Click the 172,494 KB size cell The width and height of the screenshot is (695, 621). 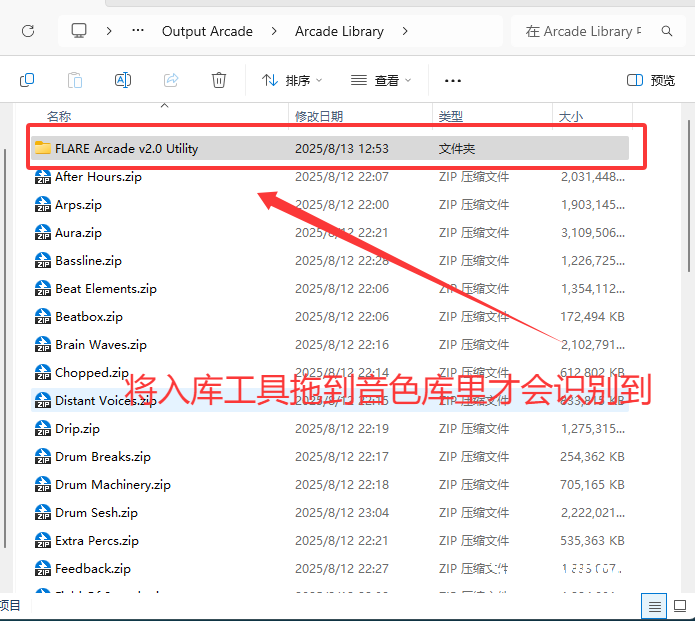click(x=592, y=316)
